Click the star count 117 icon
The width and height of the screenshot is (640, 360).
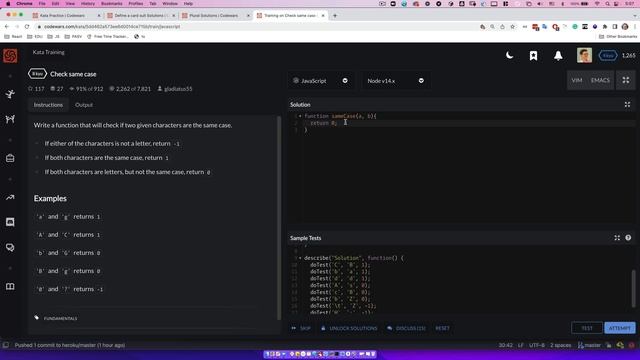tap(30, 89)
